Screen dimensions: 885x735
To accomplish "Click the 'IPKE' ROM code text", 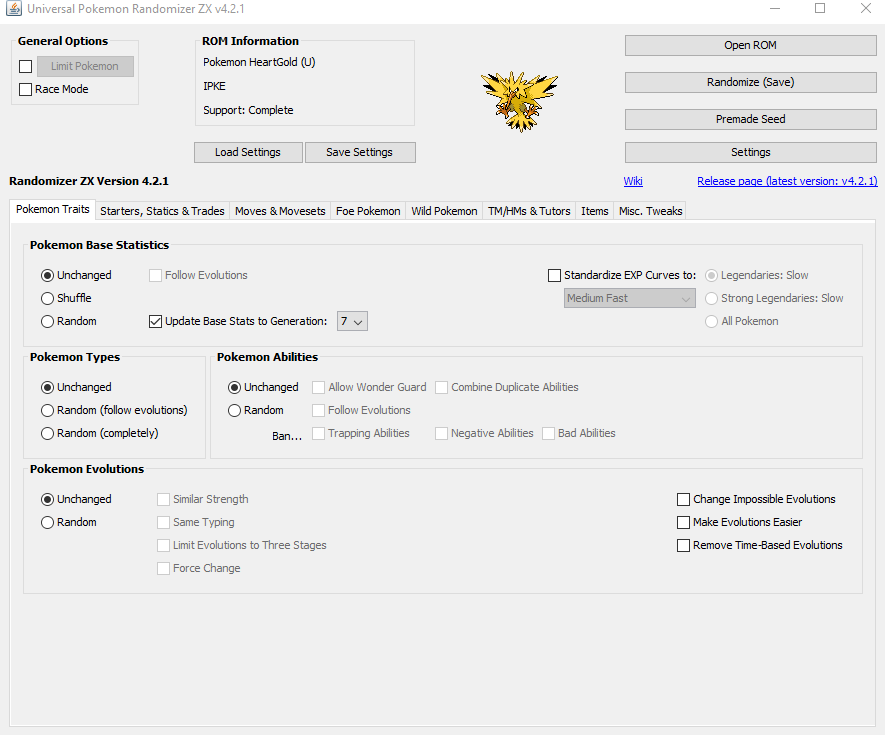I will [214, 86].
